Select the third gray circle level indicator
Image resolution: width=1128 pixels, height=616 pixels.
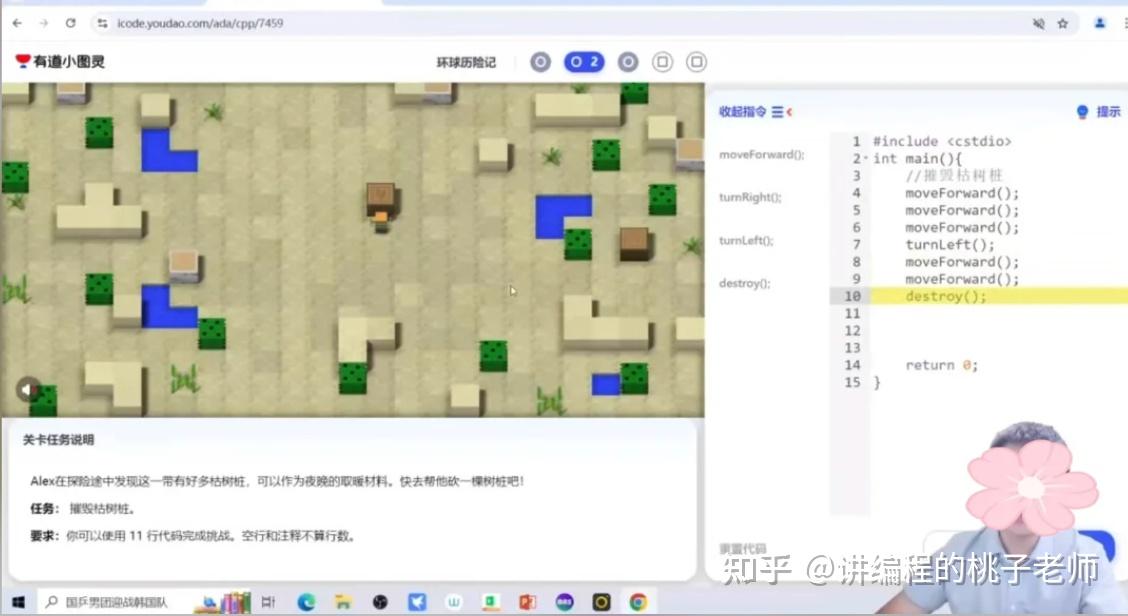coord(628,62)
